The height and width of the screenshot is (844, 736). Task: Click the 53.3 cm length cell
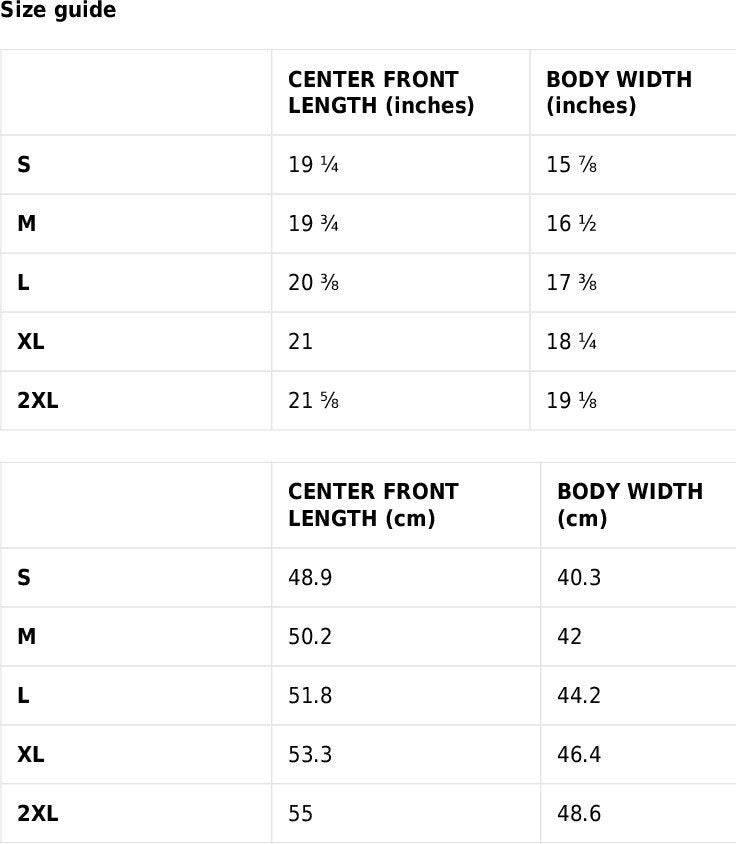coord(310,755)
